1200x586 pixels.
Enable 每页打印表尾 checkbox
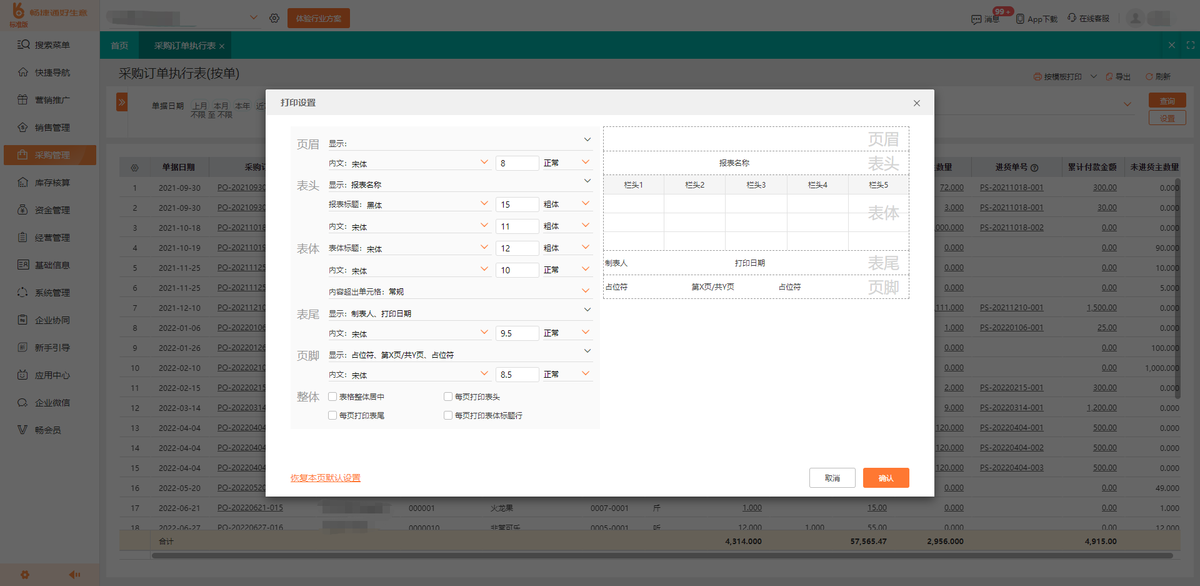(332, 415)
